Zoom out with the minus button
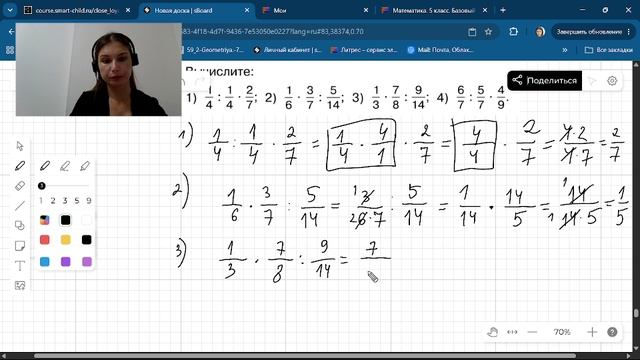 tap(532, 332)
